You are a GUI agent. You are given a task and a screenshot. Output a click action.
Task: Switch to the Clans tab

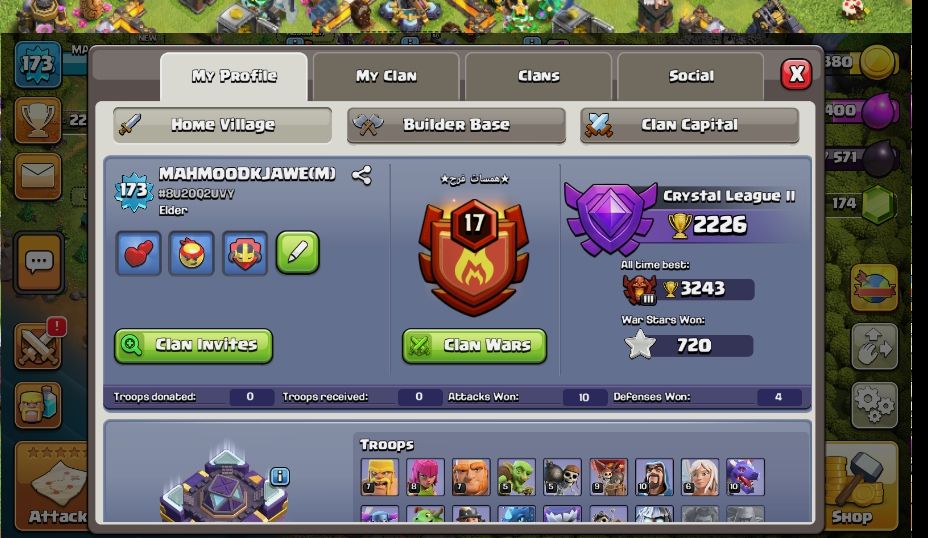[x=539, y=76]
